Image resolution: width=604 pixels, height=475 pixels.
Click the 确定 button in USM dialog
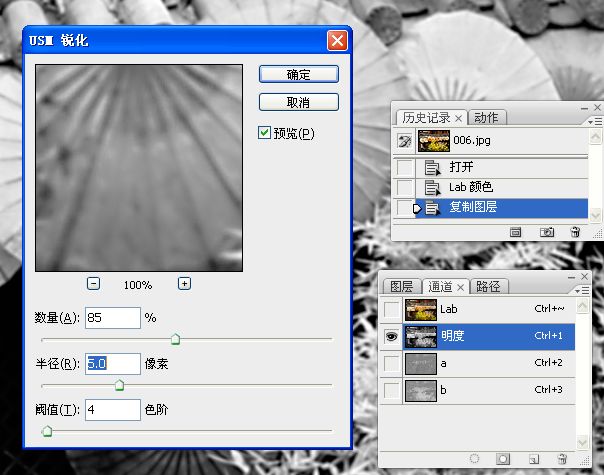tap(299, 74)
